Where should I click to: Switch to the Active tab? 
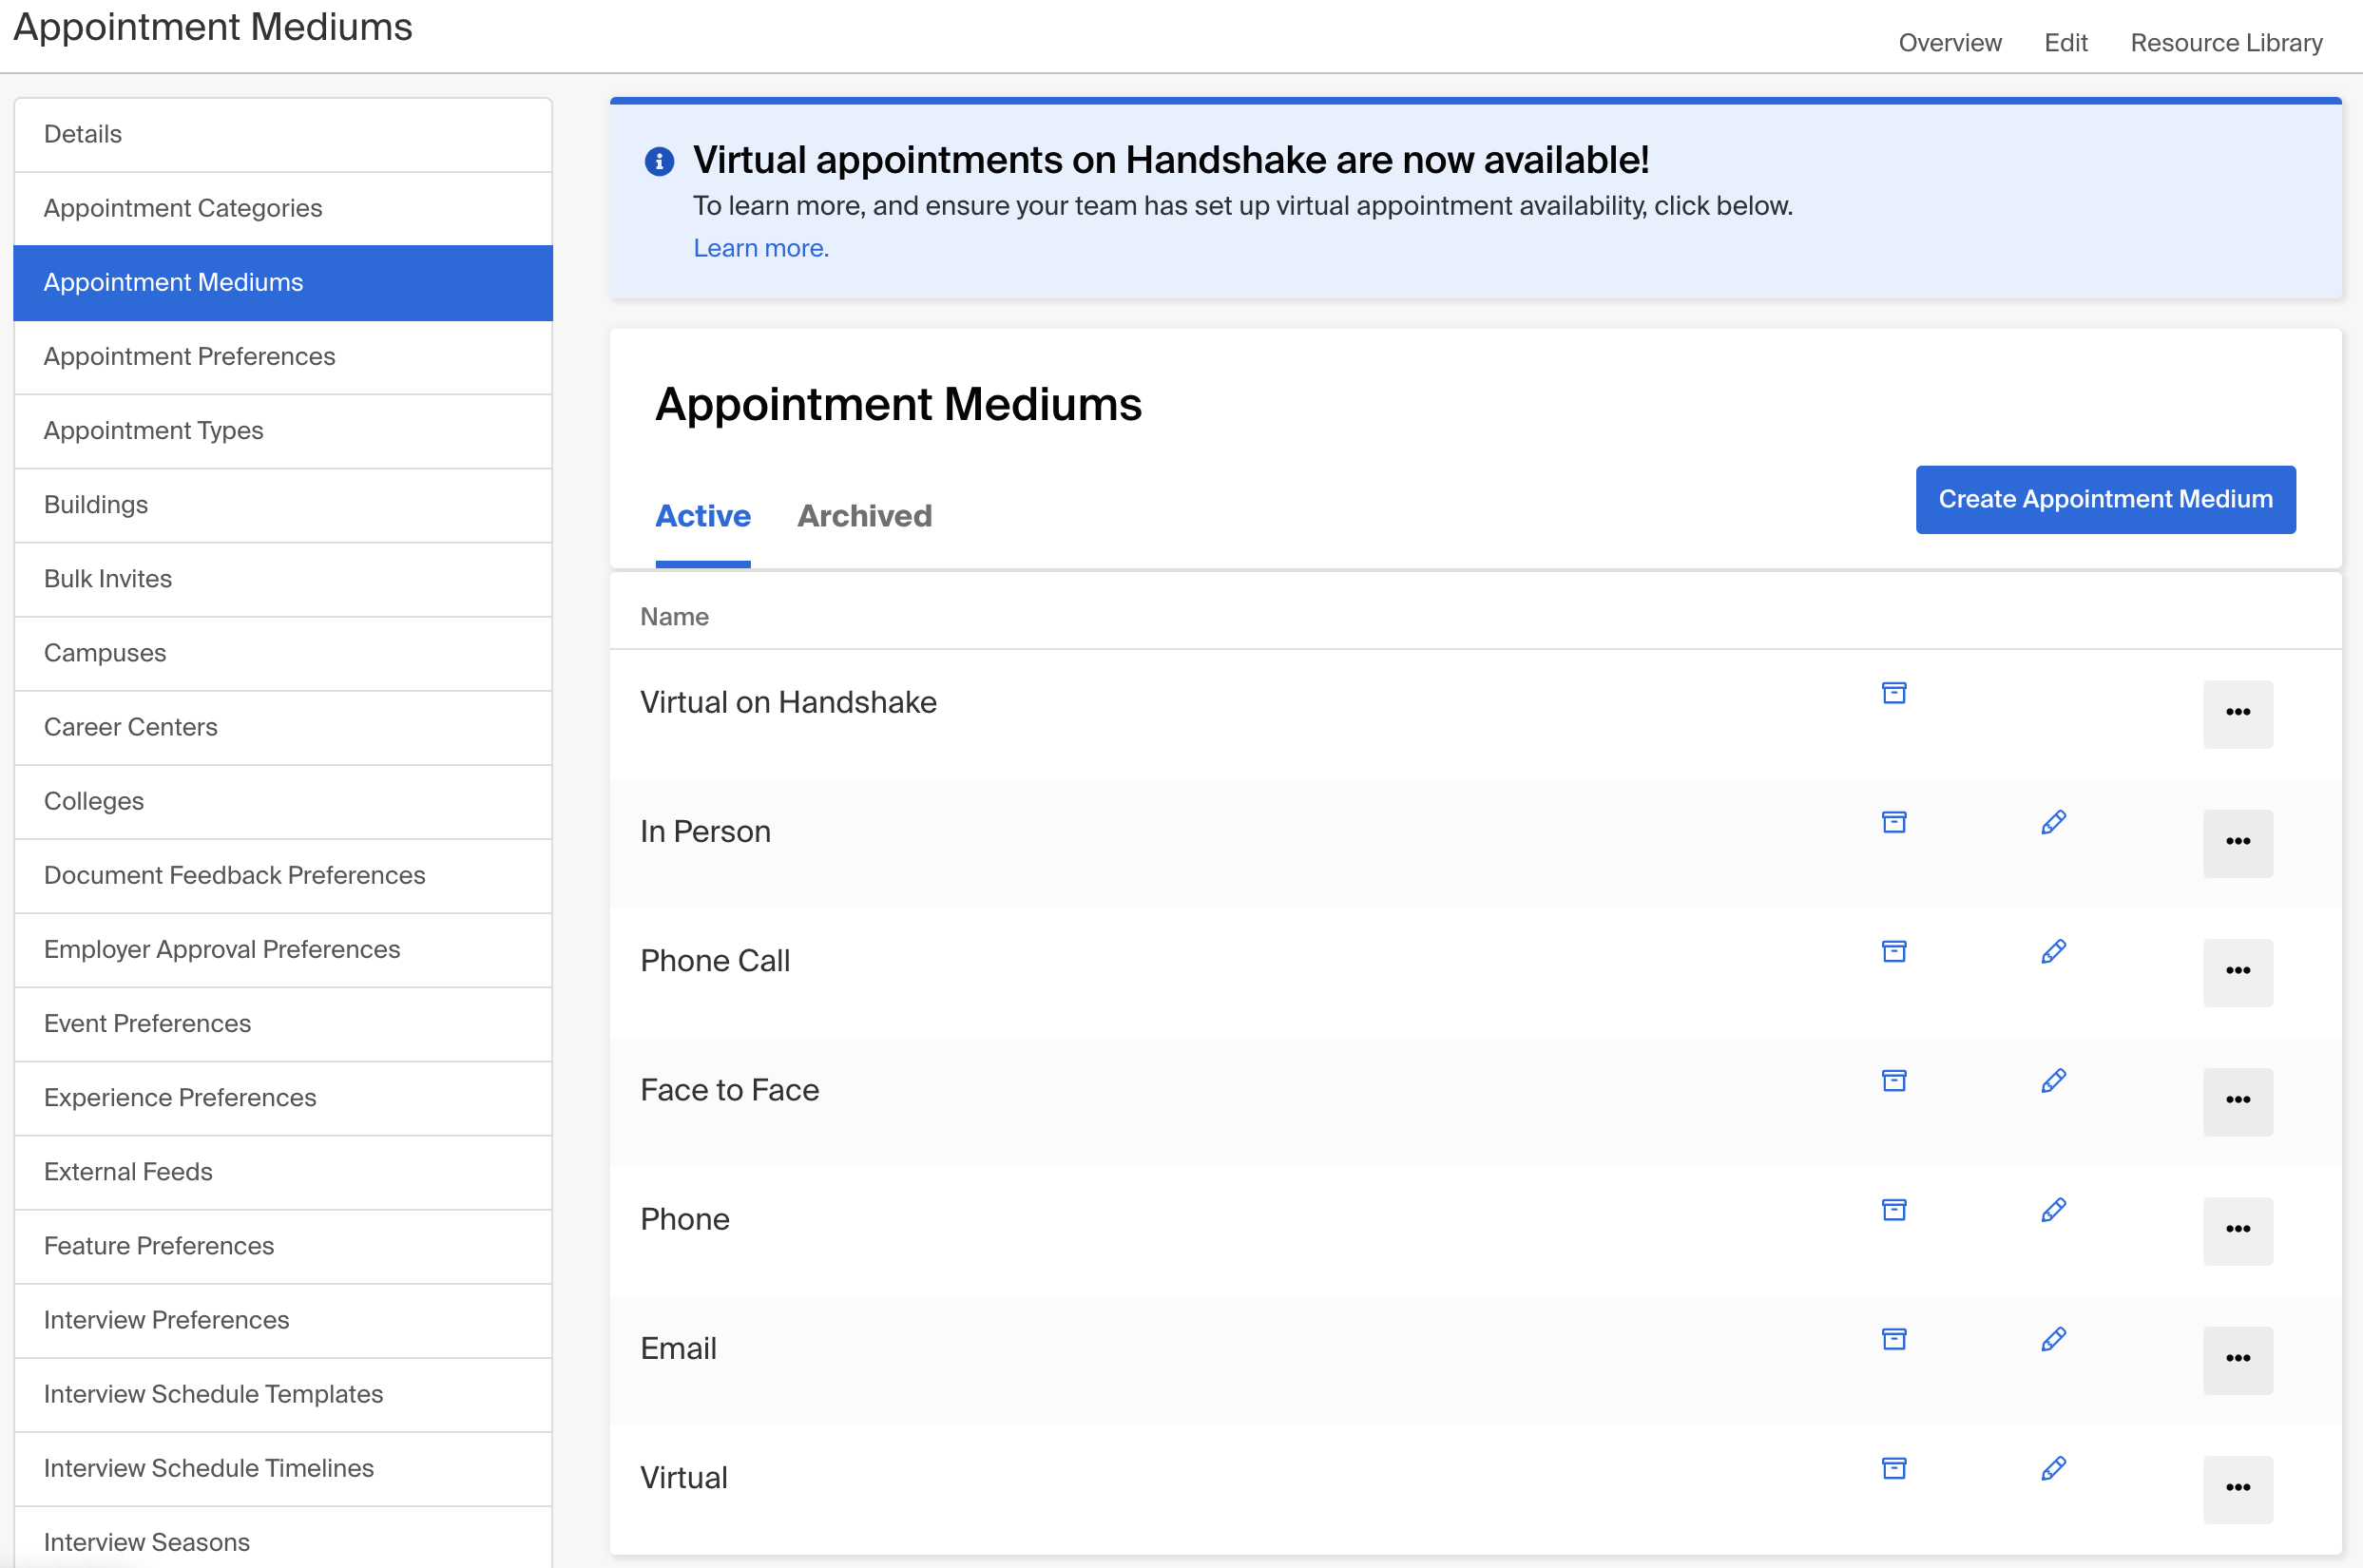coord(703,516)
